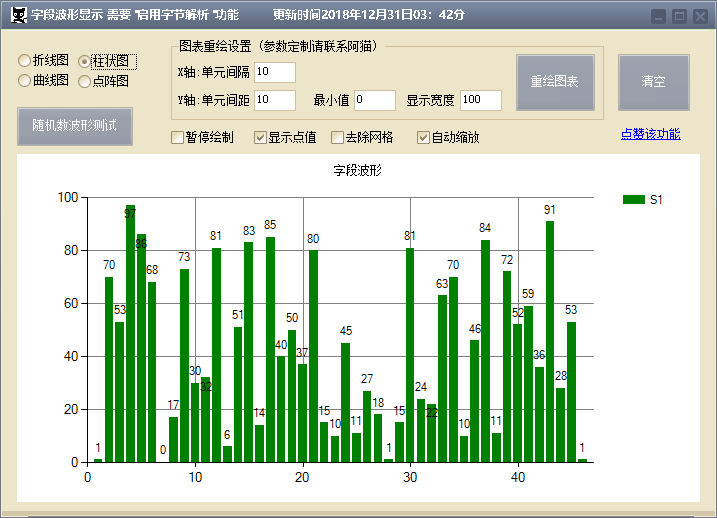
Task: Click the 清空 button
Action: pos(653,82)
